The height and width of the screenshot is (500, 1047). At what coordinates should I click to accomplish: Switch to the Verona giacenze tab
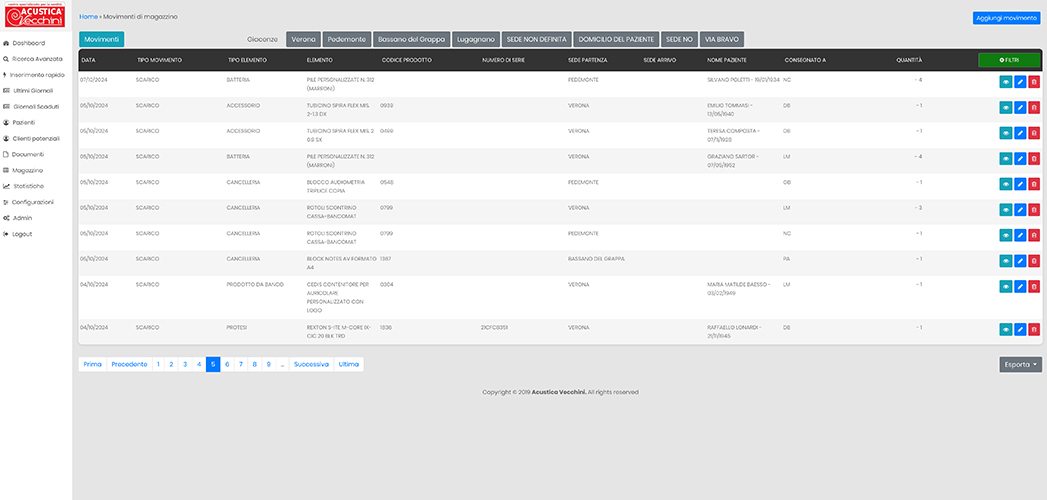click(303, 39)
